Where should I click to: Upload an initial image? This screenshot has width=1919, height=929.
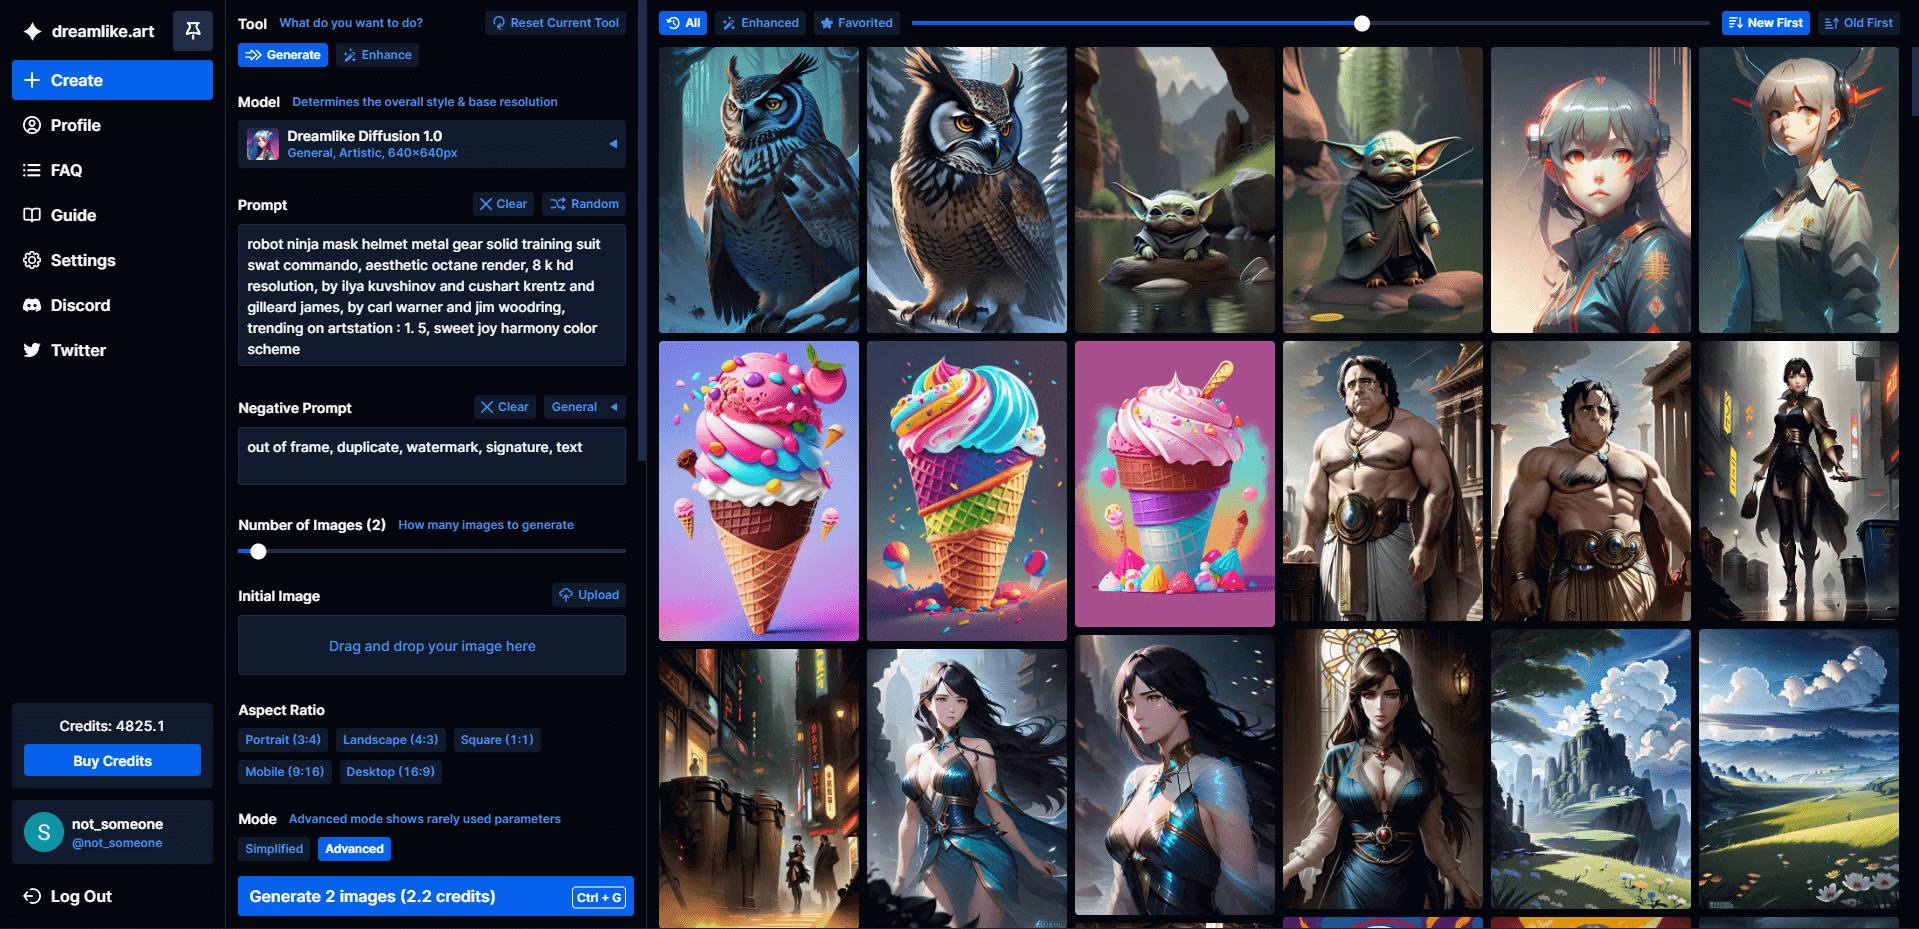pos(589,595)
